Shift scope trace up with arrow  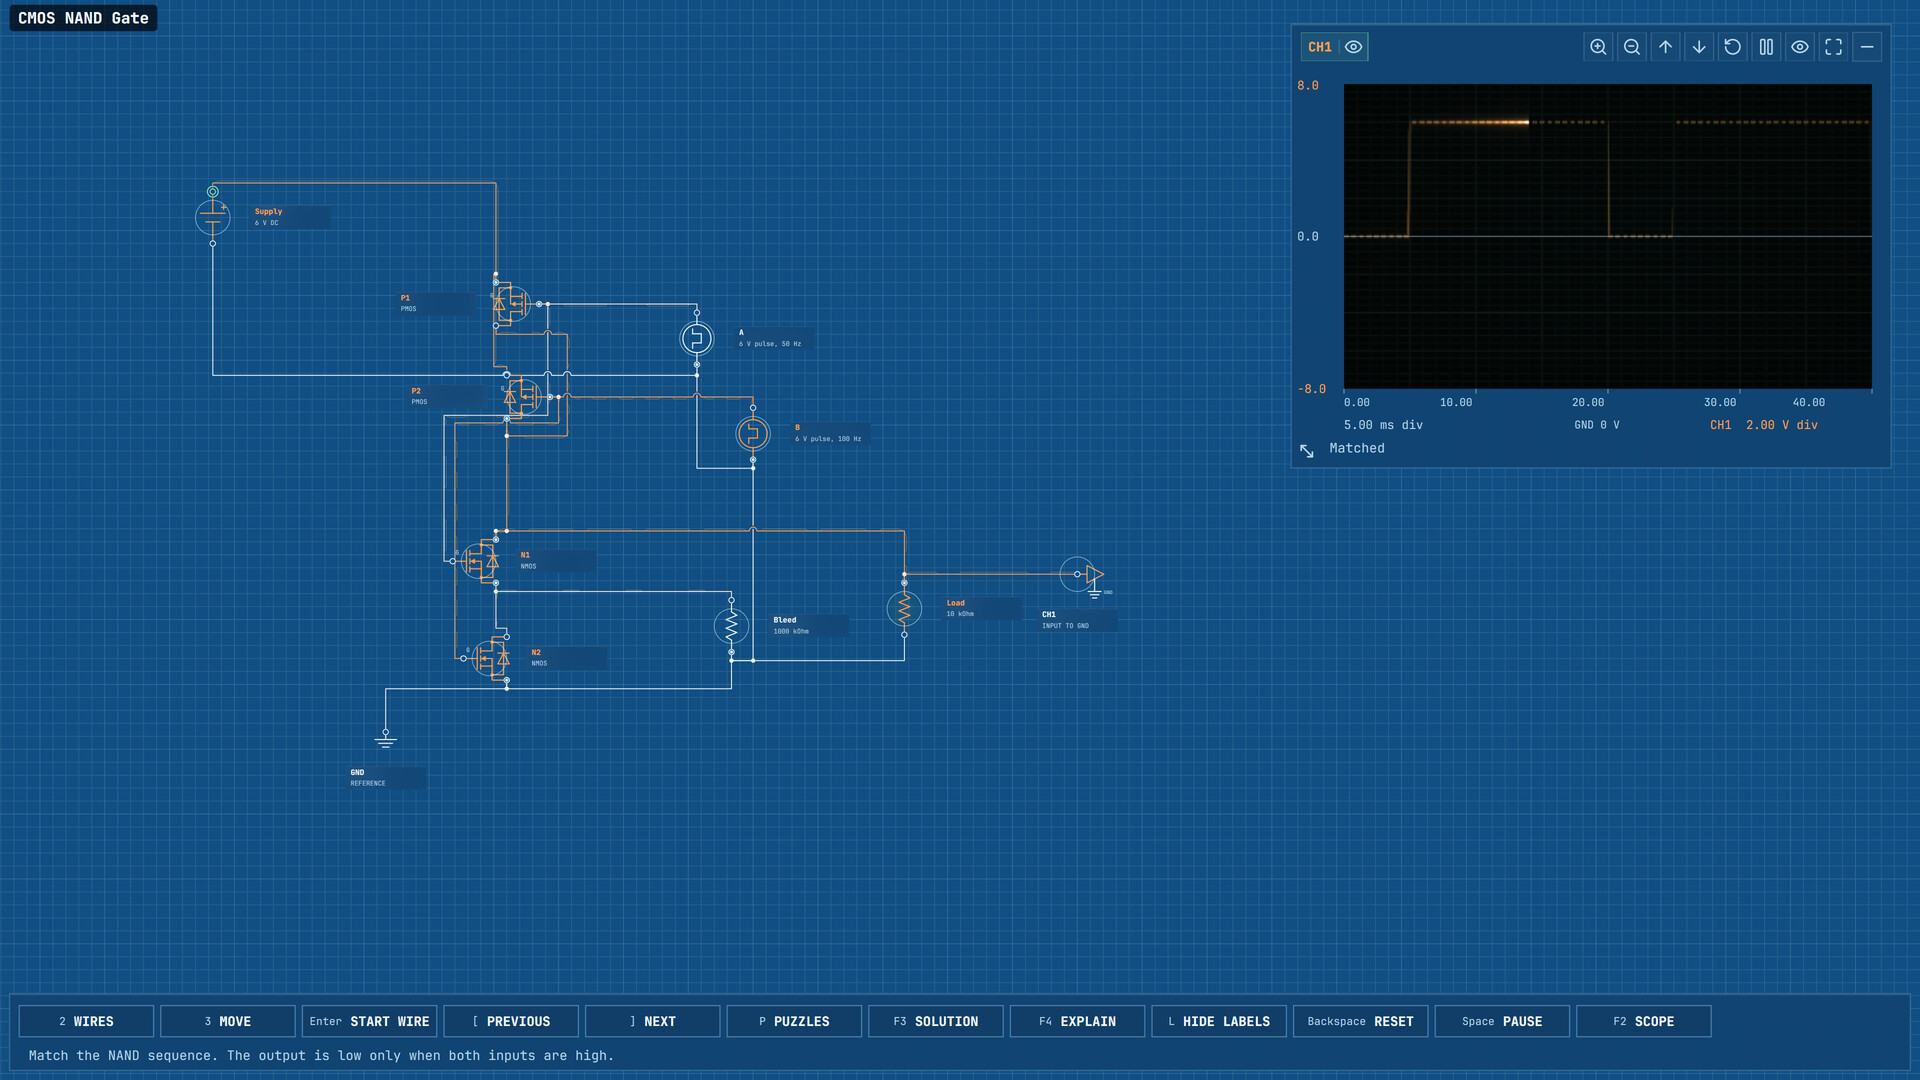[x=1665, y=47]
